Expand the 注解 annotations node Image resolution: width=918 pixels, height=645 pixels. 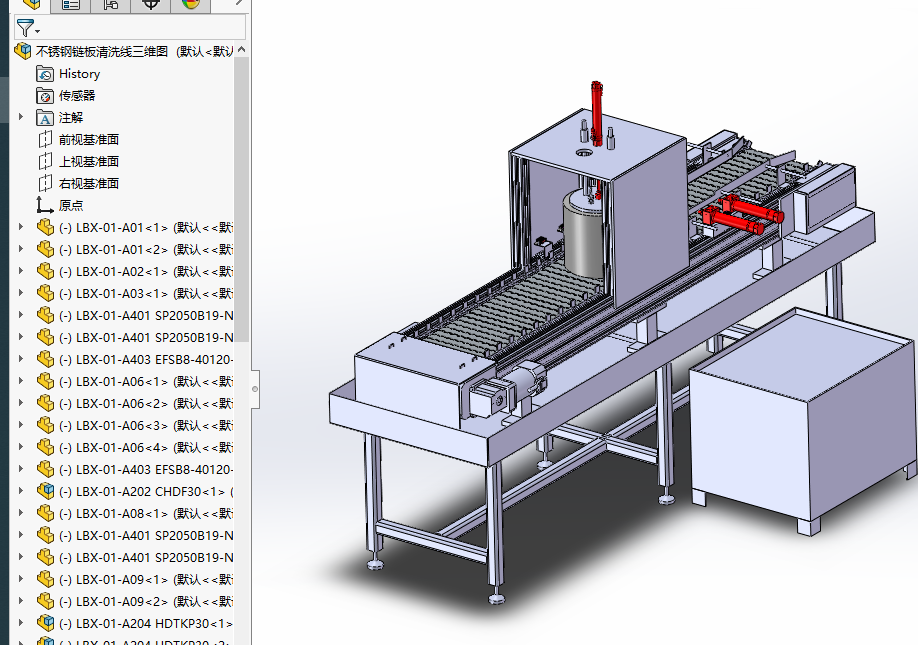tap(21, 117)
